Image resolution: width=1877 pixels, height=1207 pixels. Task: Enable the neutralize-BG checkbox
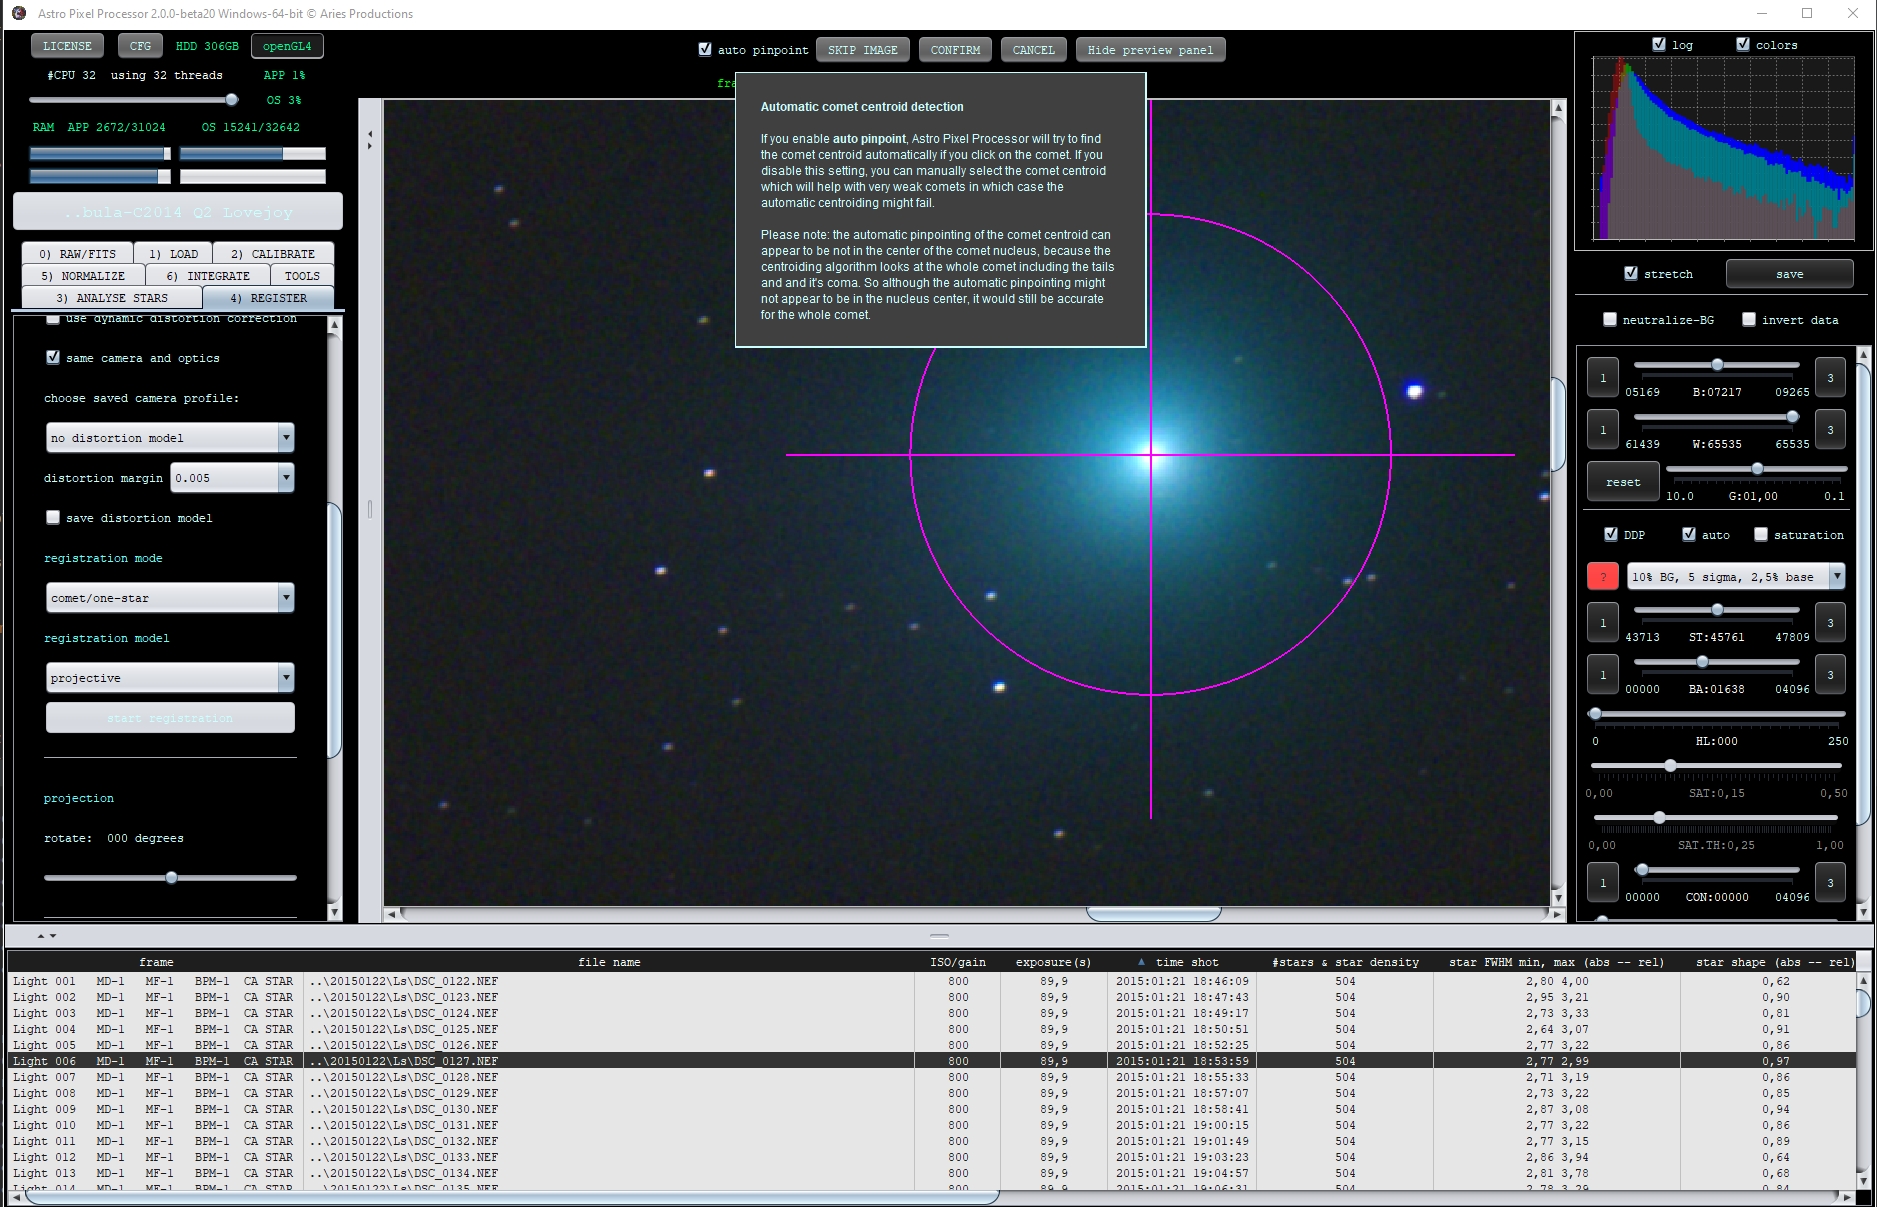(1609, 319)
